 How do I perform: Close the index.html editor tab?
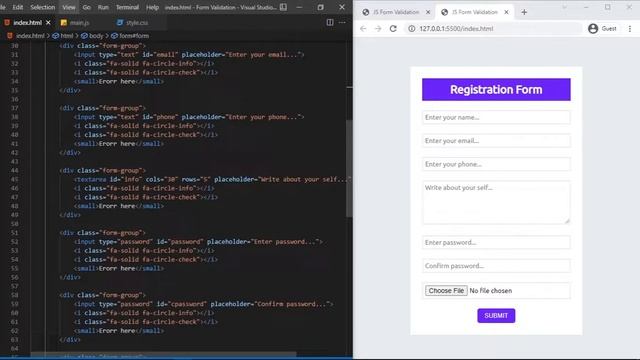(48, 22)
